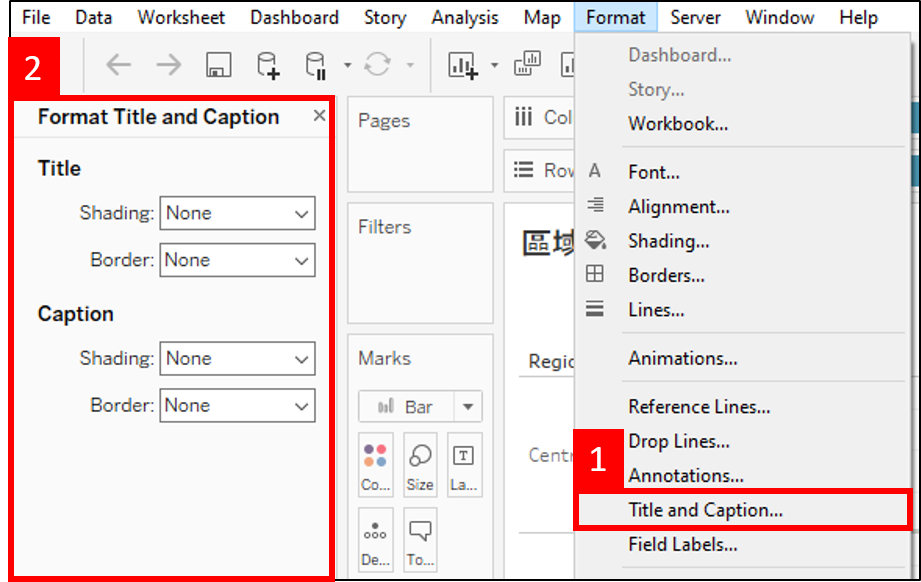The height and width of the screenshot is (582, 921).
Task: Open the Caption Shading dropdown
Action: click(237, 358)
